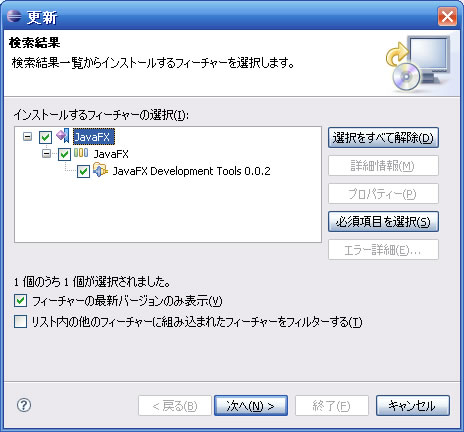Screen dimensions: 464x432
Task: Select the second-level JavaFX tree item
Action: tap(111, 154)
